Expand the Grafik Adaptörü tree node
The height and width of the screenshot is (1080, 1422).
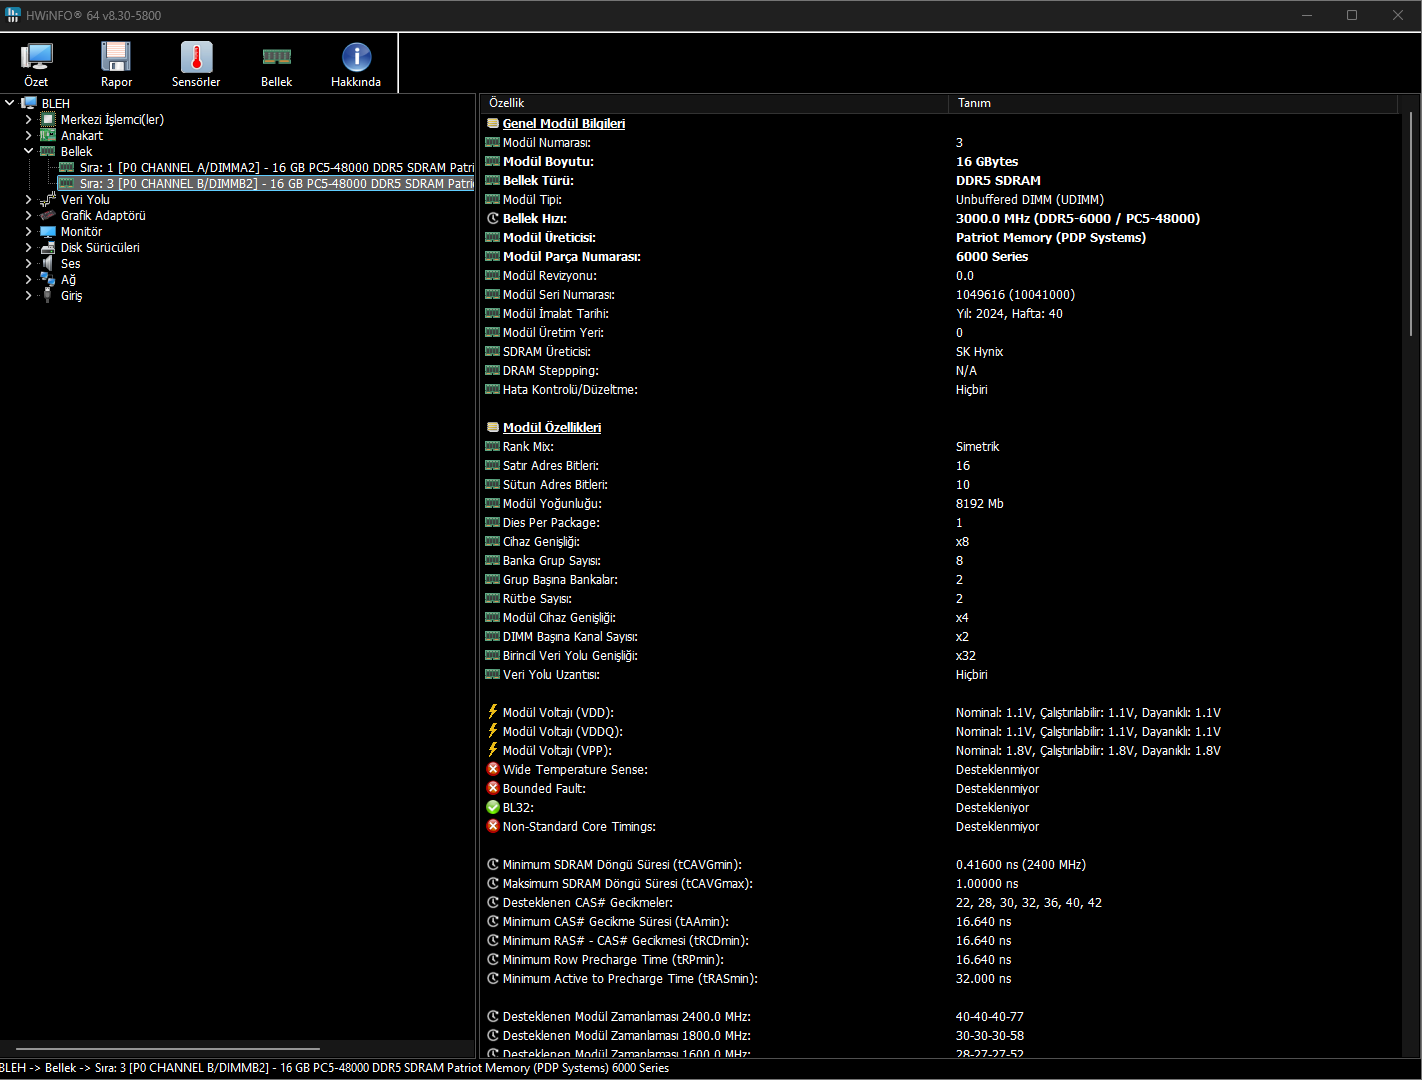coord(29,215)
